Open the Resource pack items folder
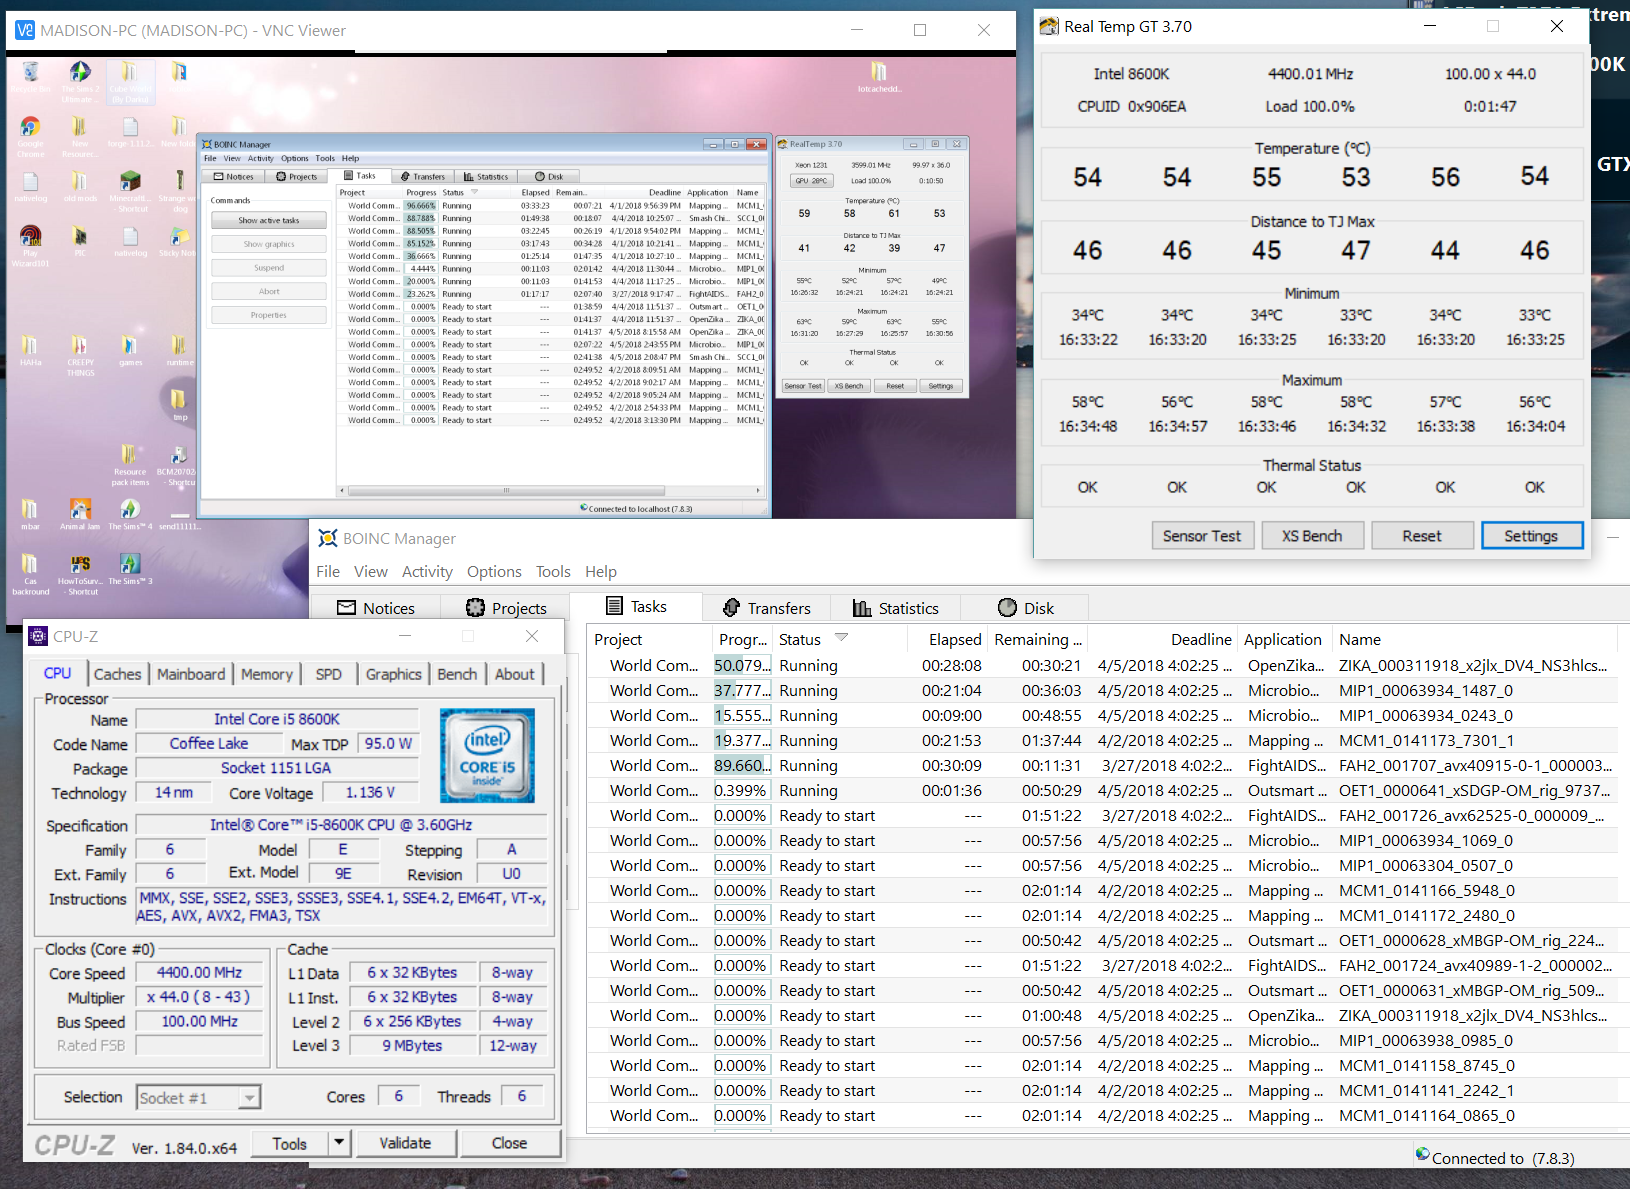The image size is (1630, 1189). pyautogui.click(x=130, y=455)
